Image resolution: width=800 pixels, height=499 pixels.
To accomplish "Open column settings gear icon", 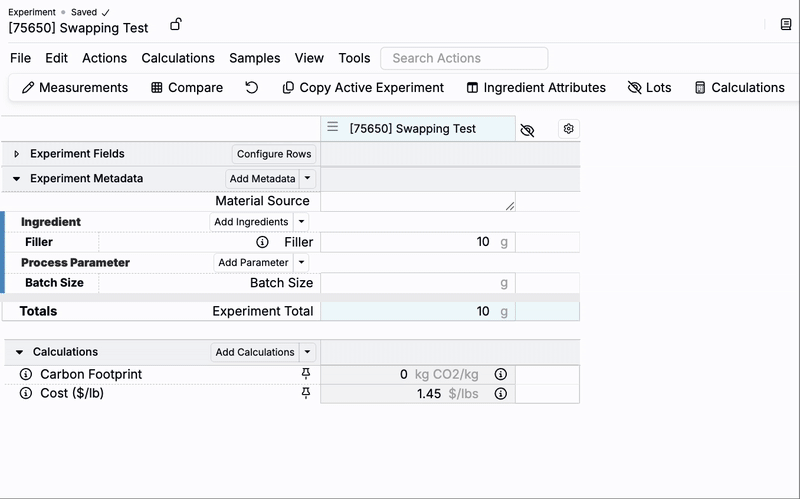I will pos(568,129).
